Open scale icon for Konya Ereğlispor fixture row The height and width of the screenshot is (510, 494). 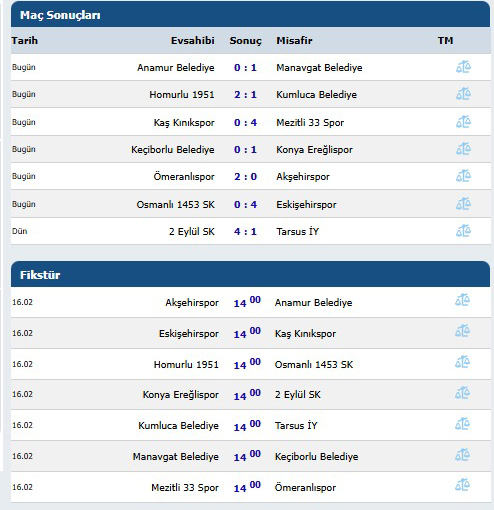coord(462,393)
